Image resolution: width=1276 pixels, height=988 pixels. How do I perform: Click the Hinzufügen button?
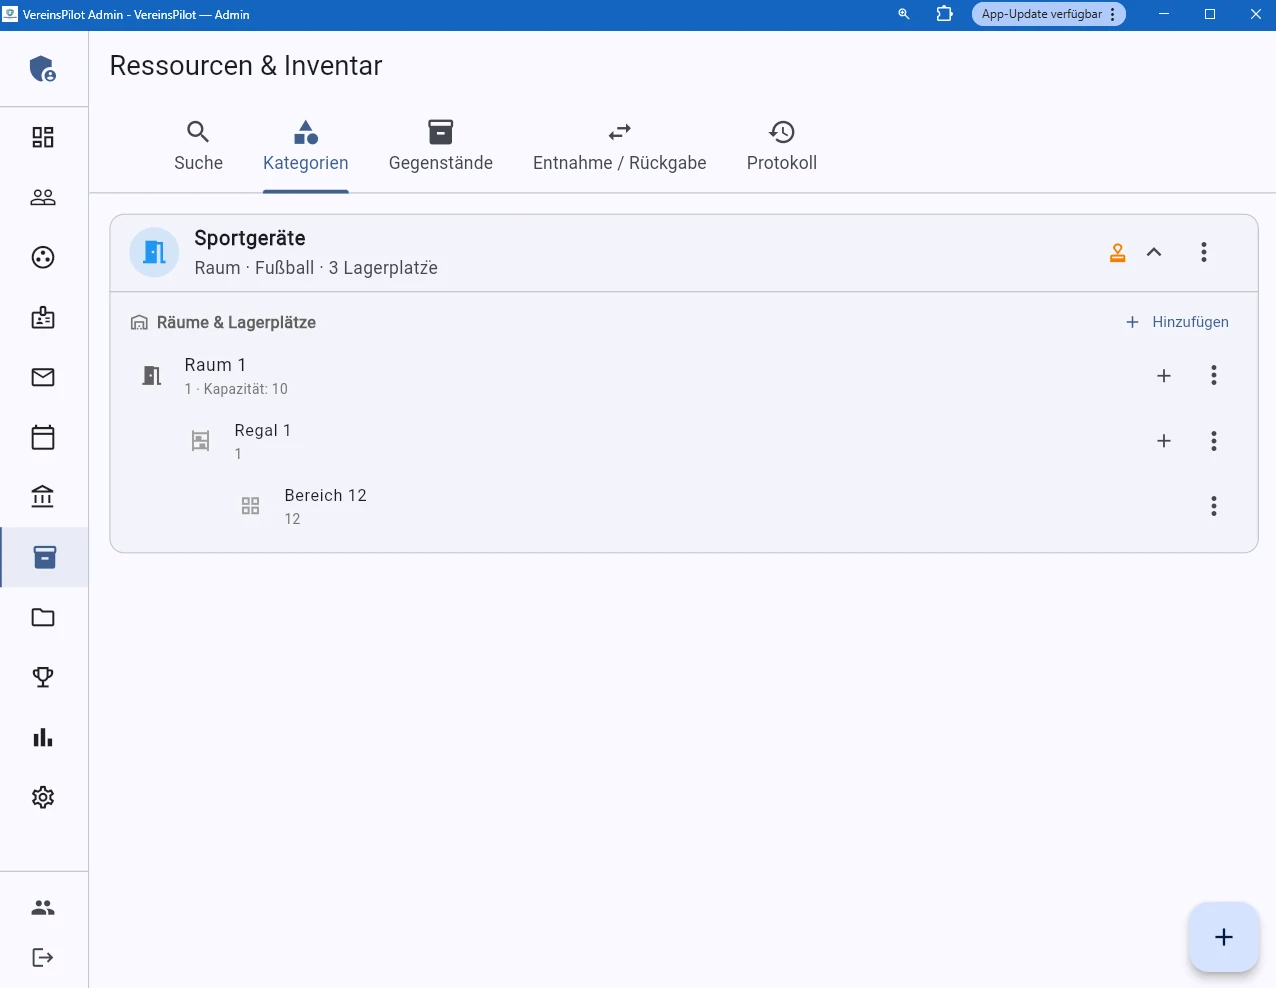click(1177, 322)
